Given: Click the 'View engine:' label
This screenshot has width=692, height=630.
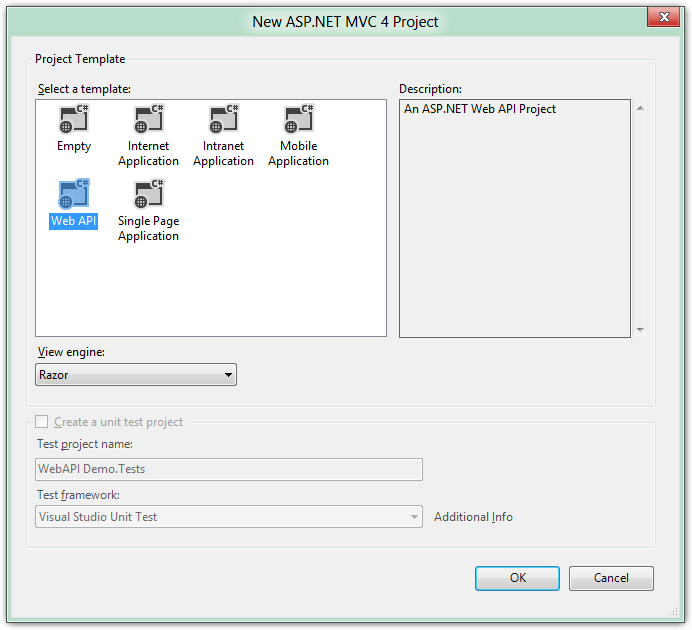Looking at the screenshot, I should (x=71, y=352).
